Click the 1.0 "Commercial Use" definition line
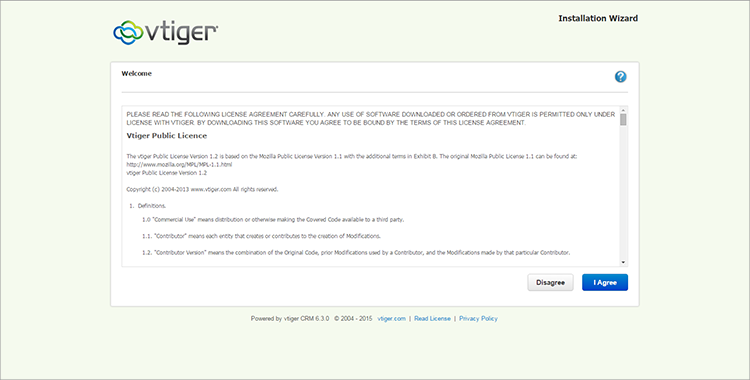 coord(273,220)
